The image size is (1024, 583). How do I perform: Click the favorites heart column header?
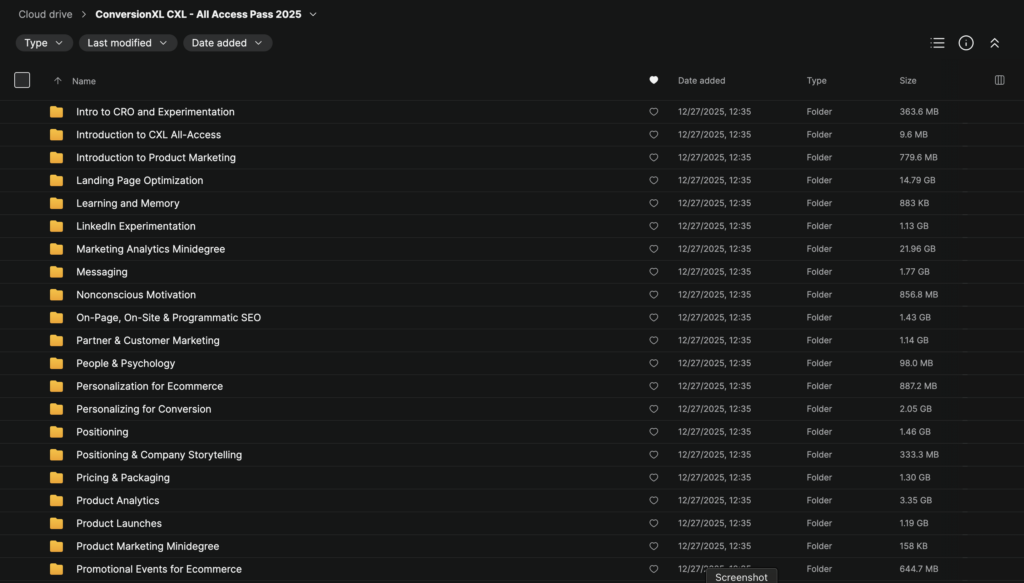pos(654,80)
